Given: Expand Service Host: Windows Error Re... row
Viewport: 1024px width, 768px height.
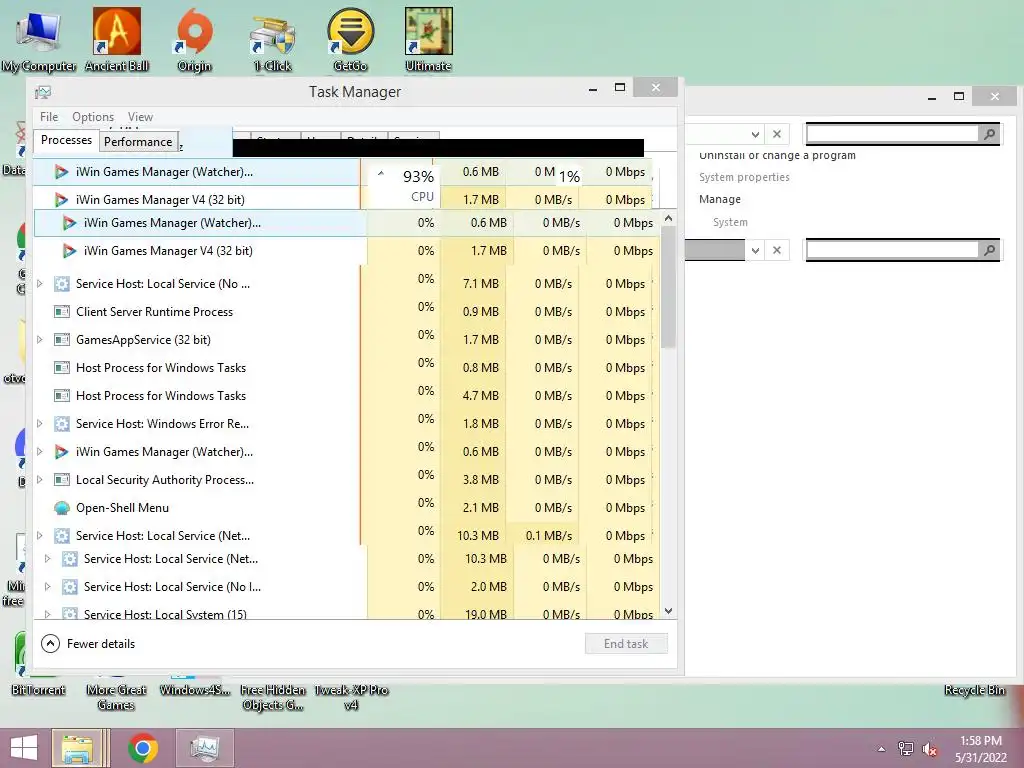Looking at the screenshot, I should coord(40,423).
